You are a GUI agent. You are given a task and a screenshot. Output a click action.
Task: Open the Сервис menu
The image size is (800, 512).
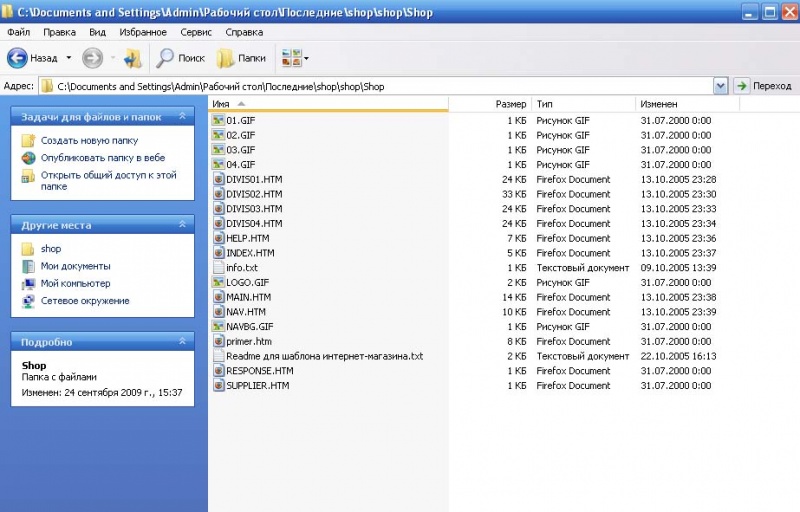pos(196,32)
